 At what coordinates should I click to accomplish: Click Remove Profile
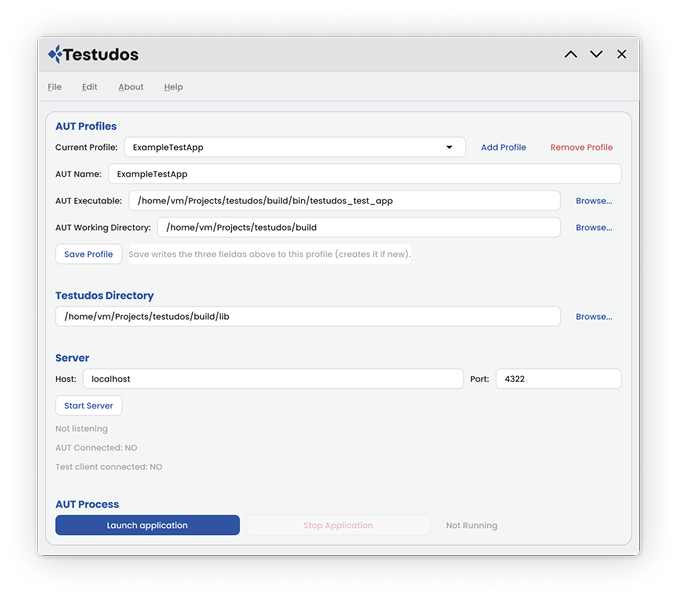[581, 147]
